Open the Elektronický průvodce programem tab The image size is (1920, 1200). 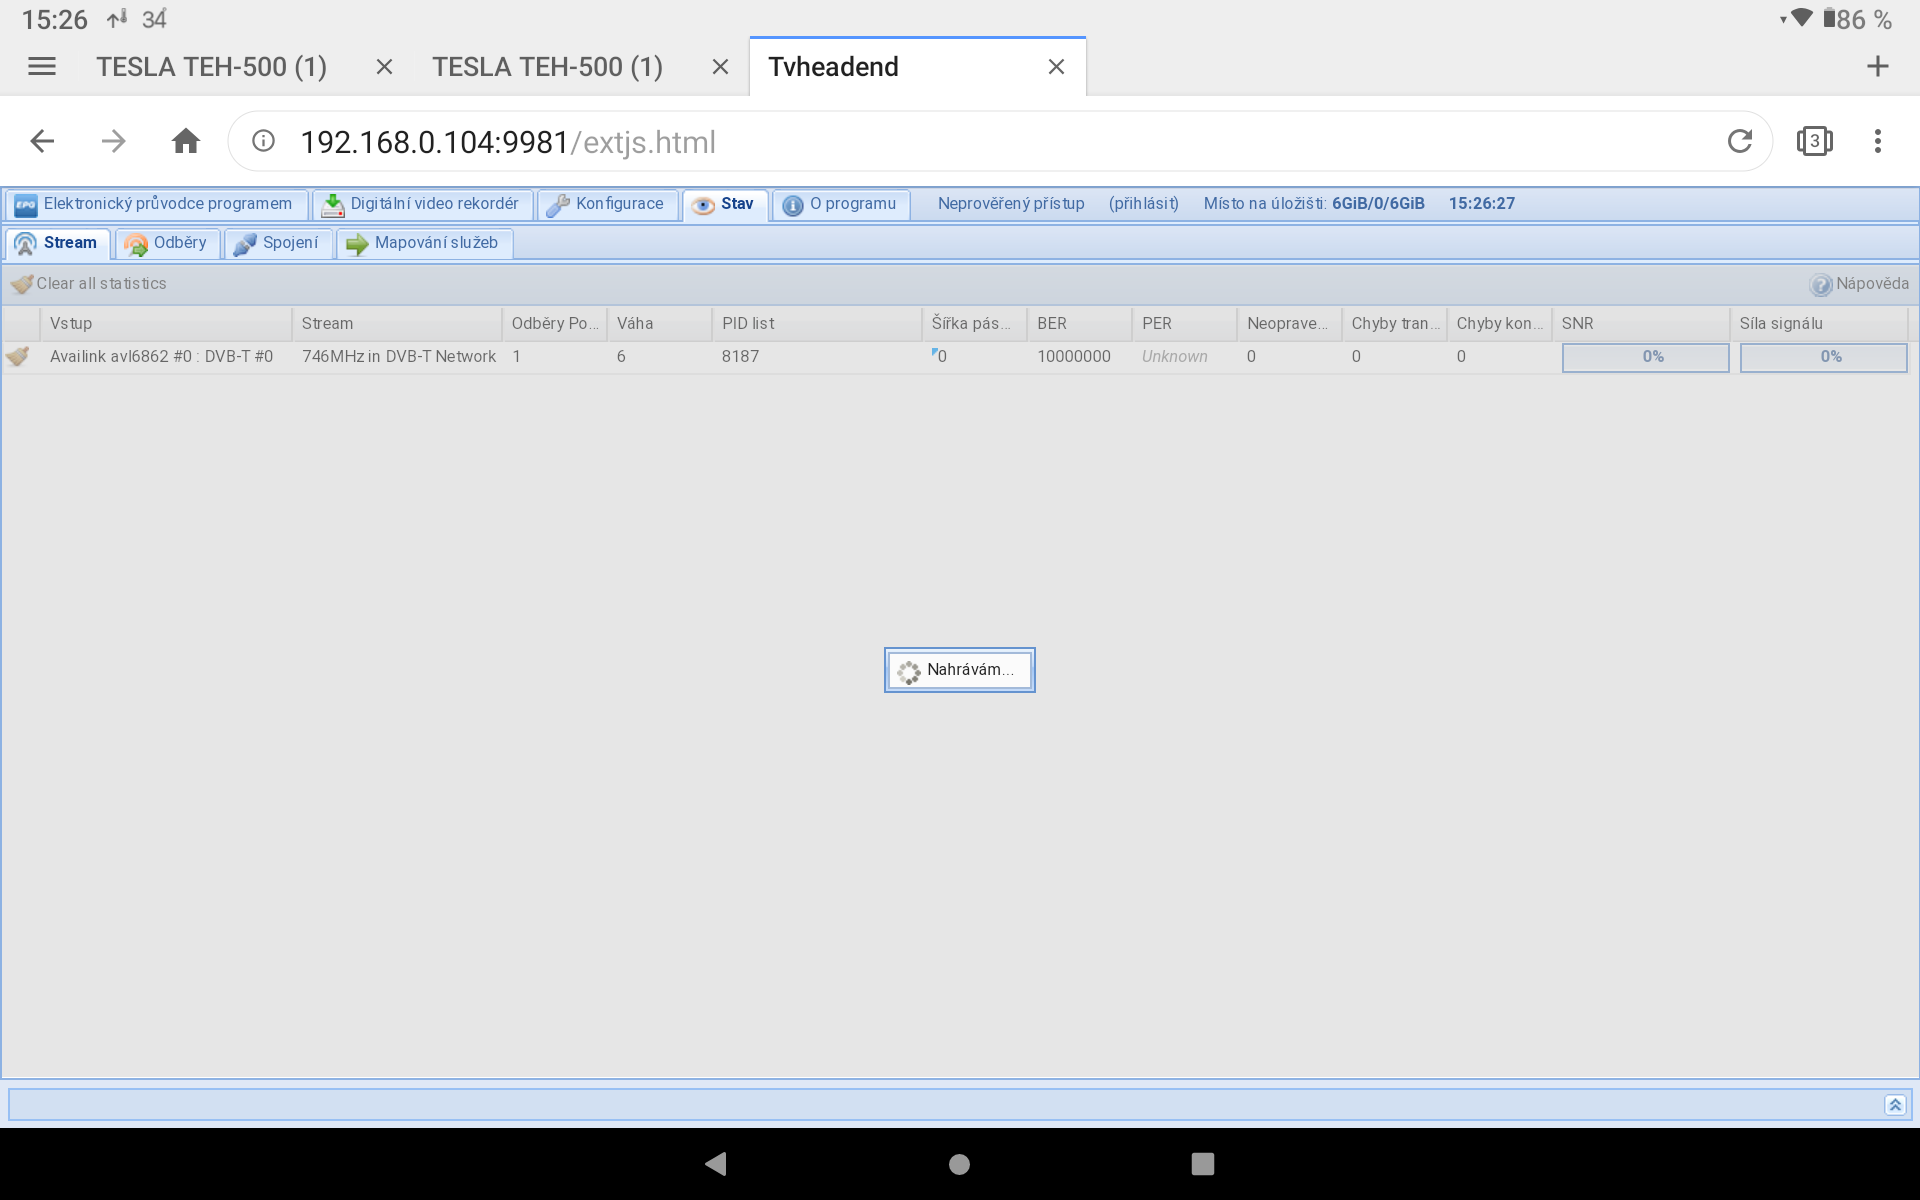pyautogui.click(x=156, y=204)
